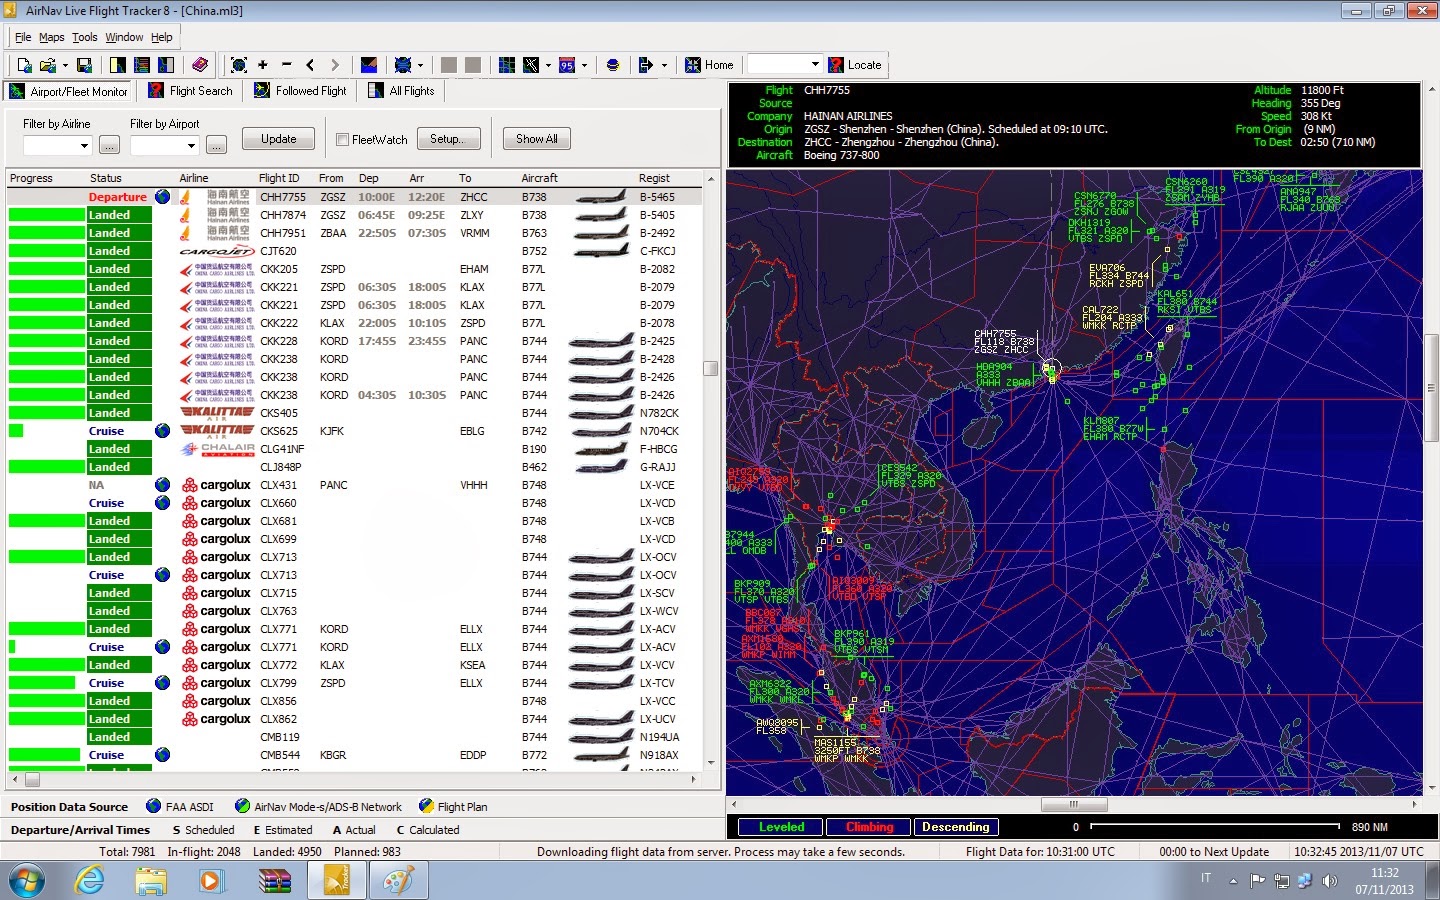The height and width of the screenshot is (900, 1440).
Task: Click the Show All button
Action: pyautogui.click(x=536, y=139)
